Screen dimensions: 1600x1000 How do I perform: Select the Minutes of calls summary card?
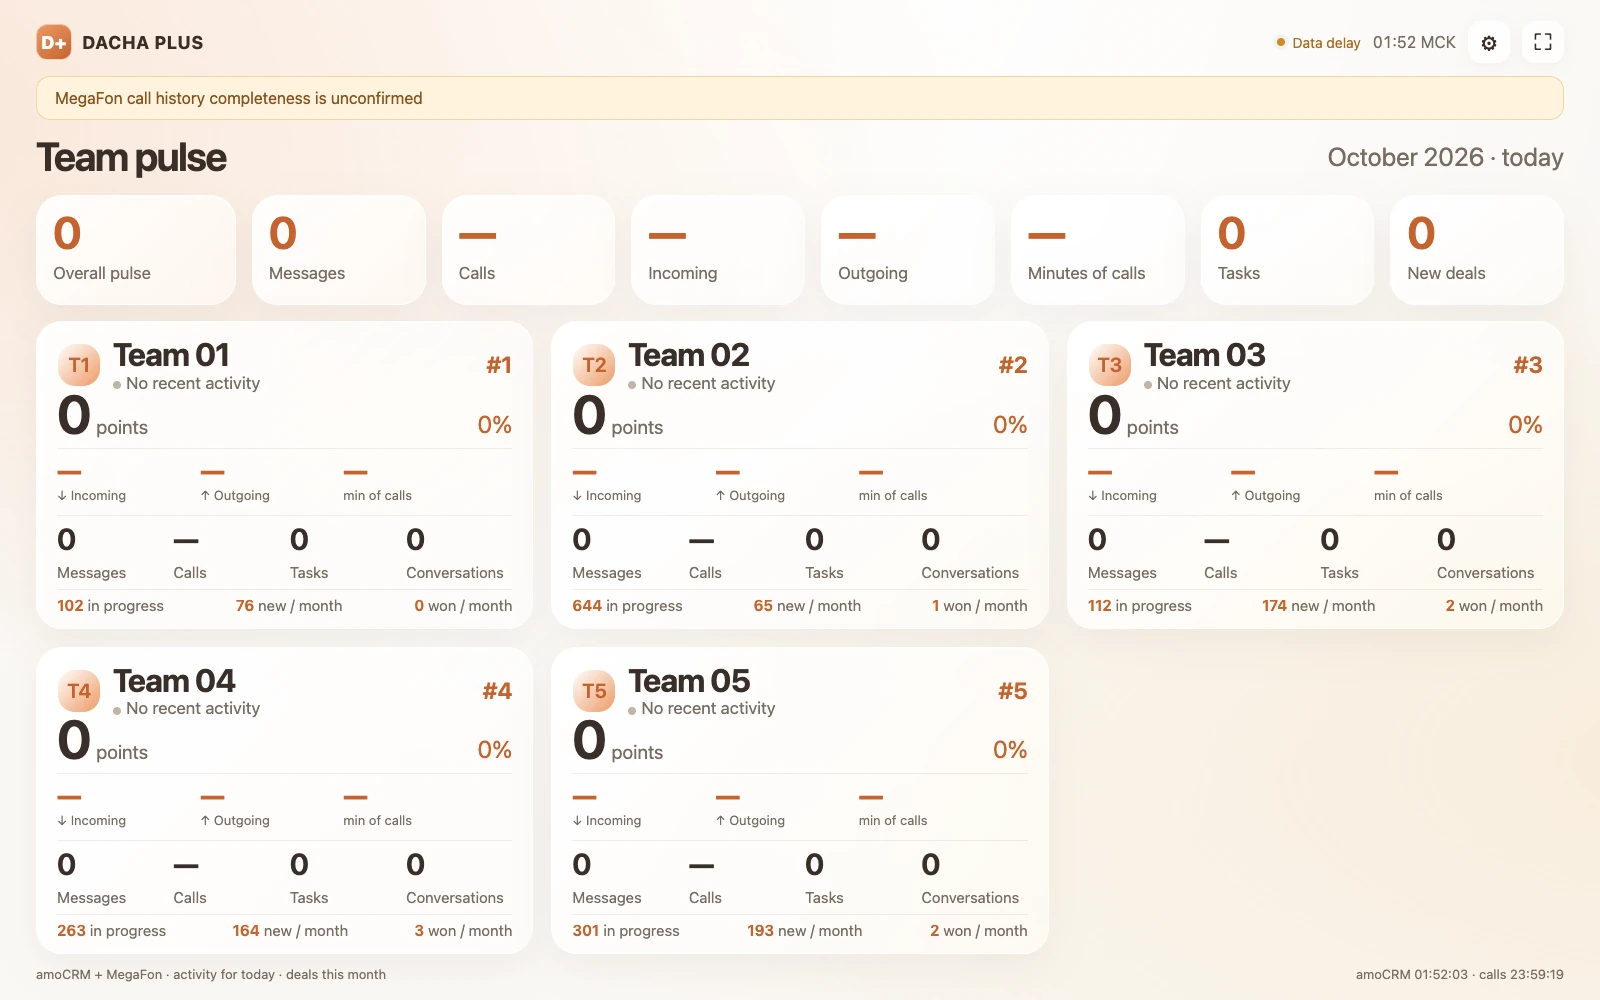[1097, 250]
